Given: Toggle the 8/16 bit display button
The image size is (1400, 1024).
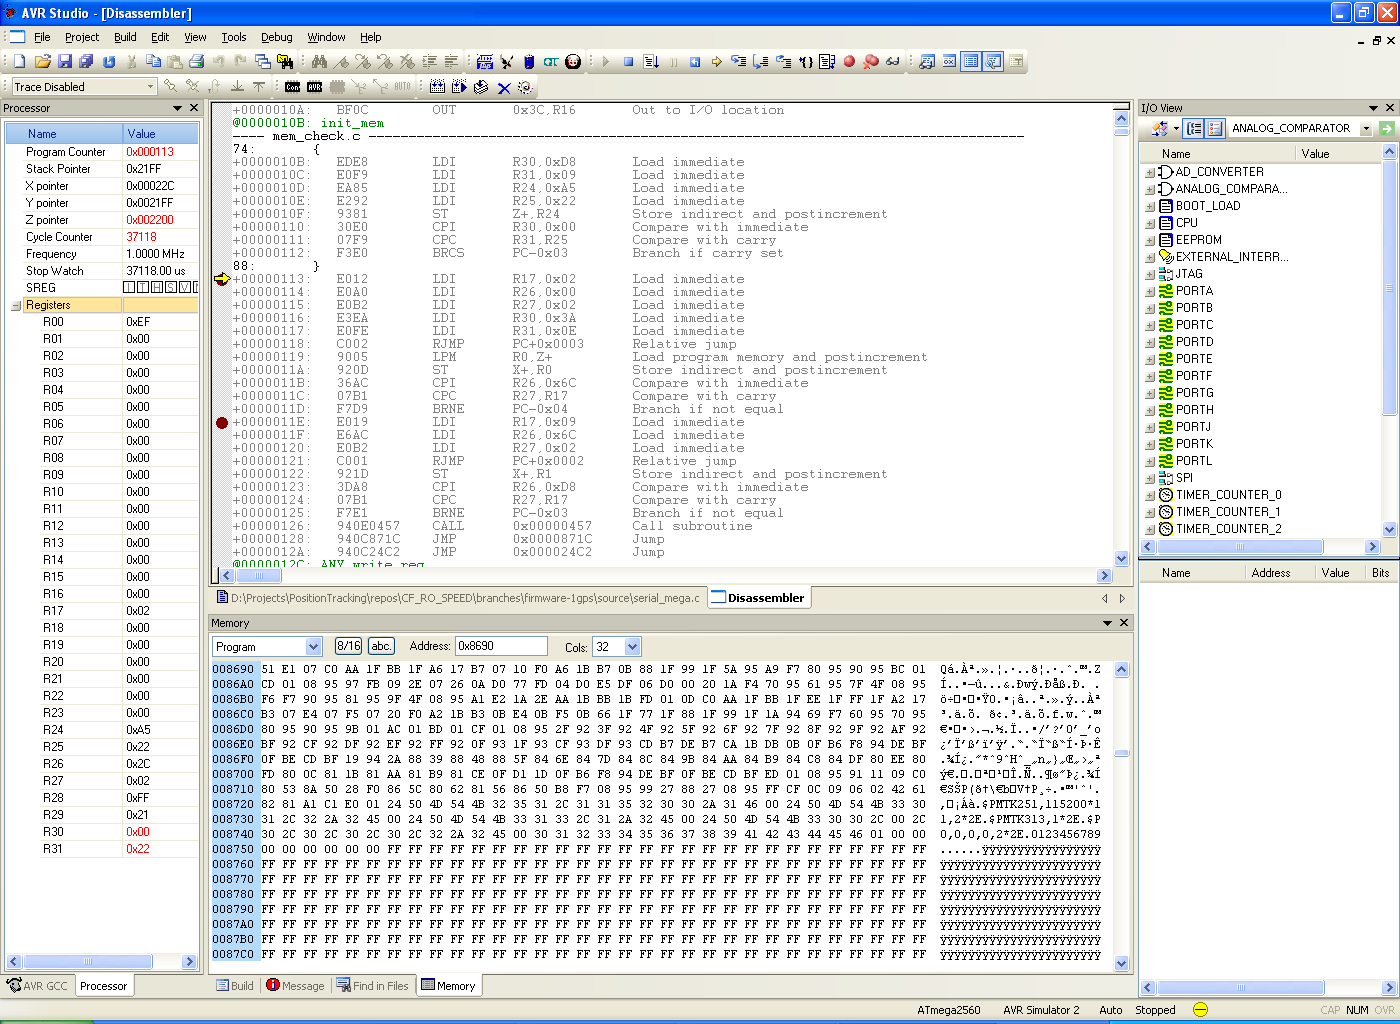Looking at the screenshot, I should coord(349,646).
